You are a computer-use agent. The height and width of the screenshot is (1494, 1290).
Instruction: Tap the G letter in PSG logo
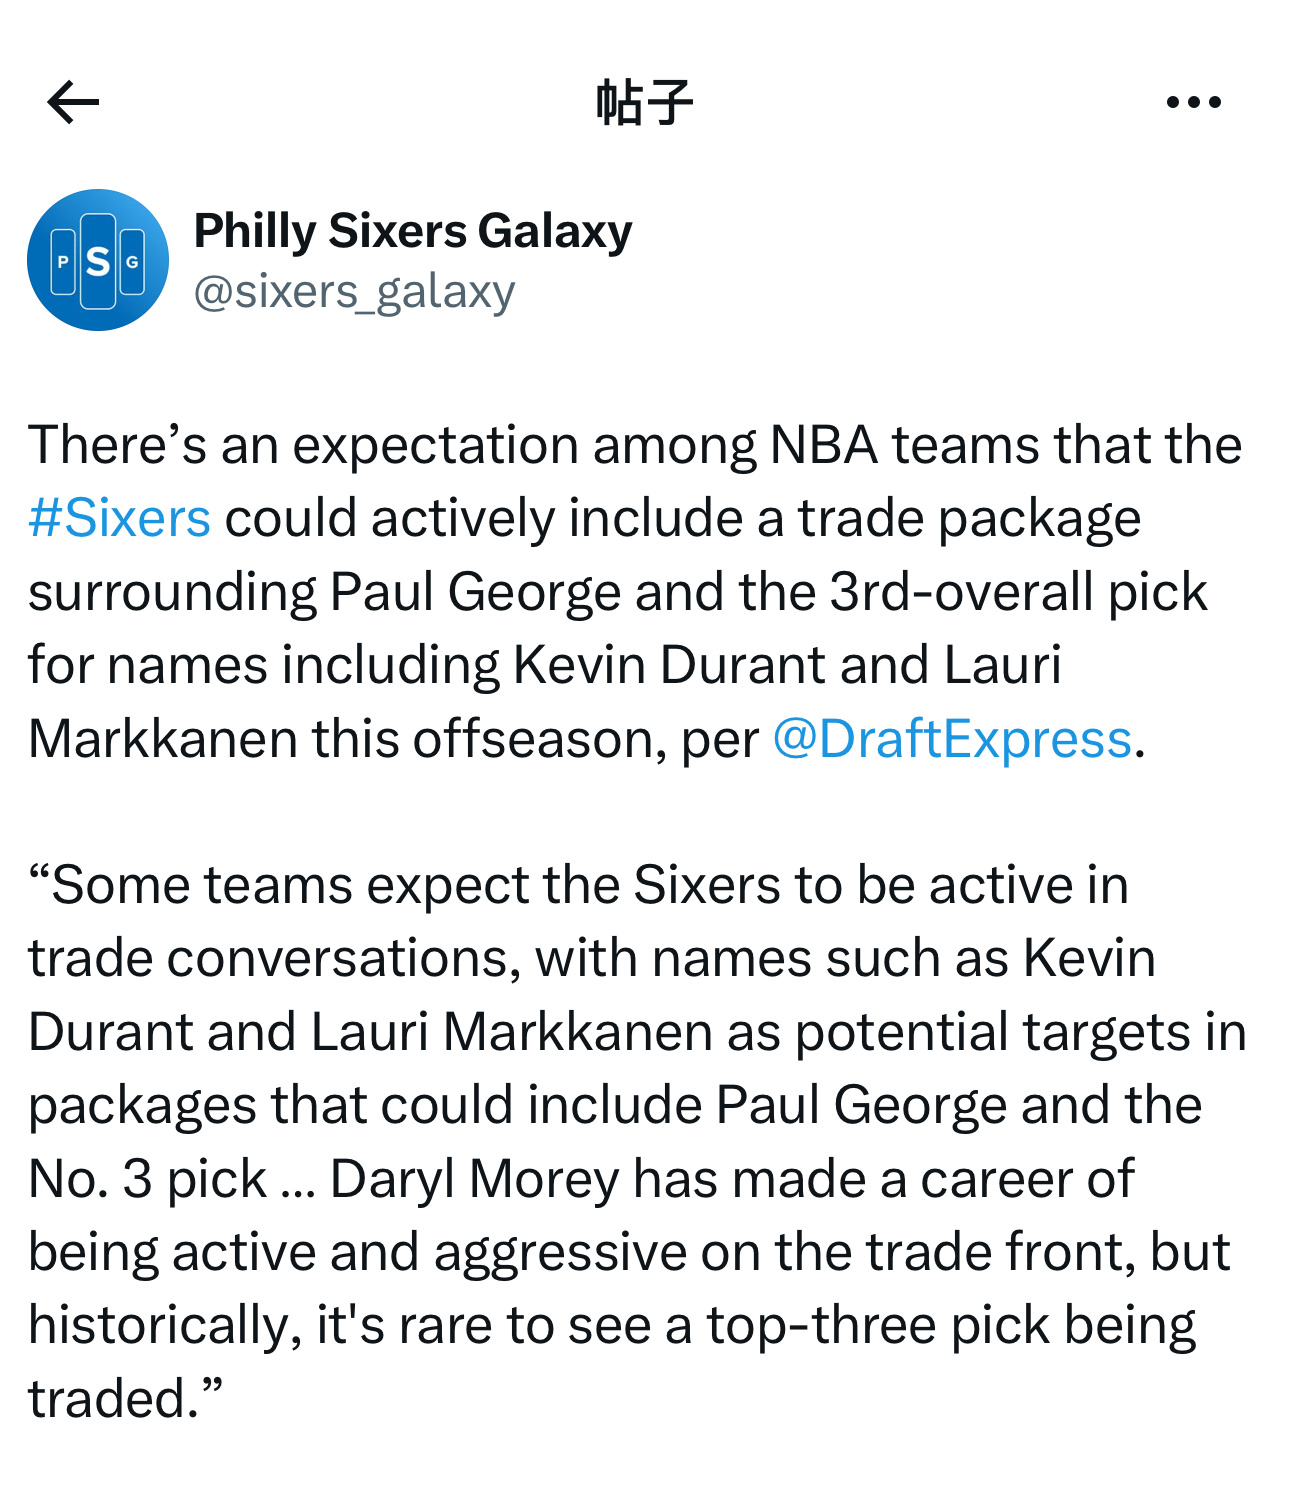pyautogui.click(x=132, y=262)
